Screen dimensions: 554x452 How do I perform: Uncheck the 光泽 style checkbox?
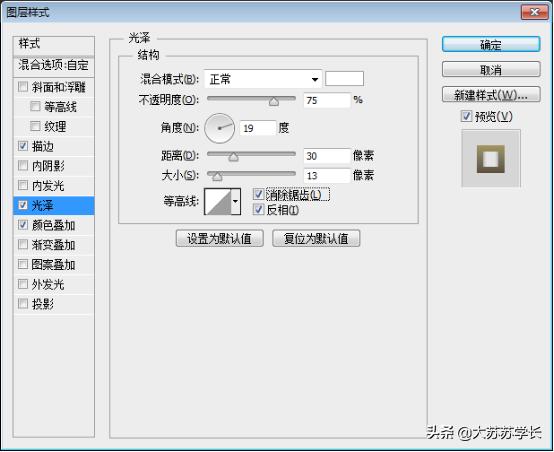point(23,205)
